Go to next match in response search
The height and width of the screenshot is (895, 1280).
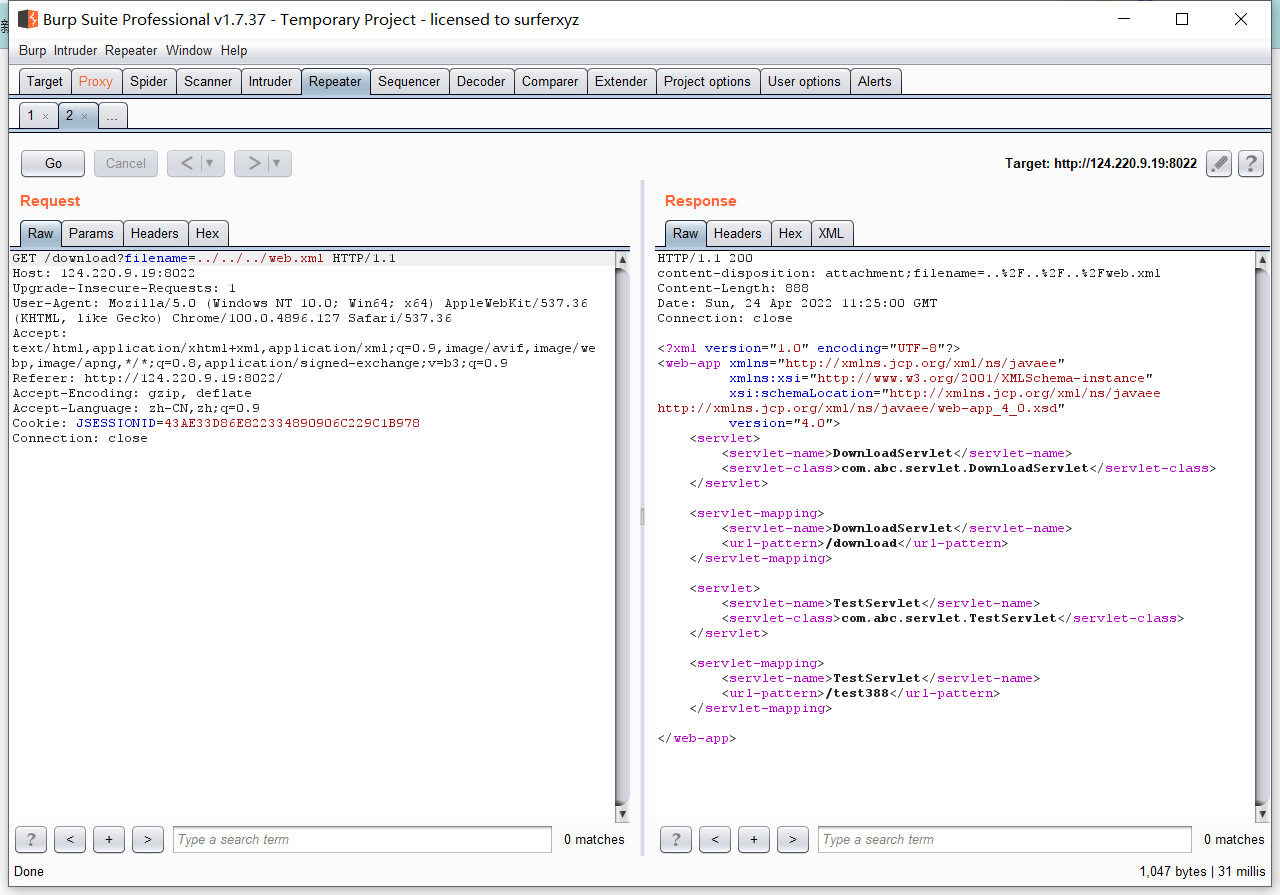click(792, 840)
